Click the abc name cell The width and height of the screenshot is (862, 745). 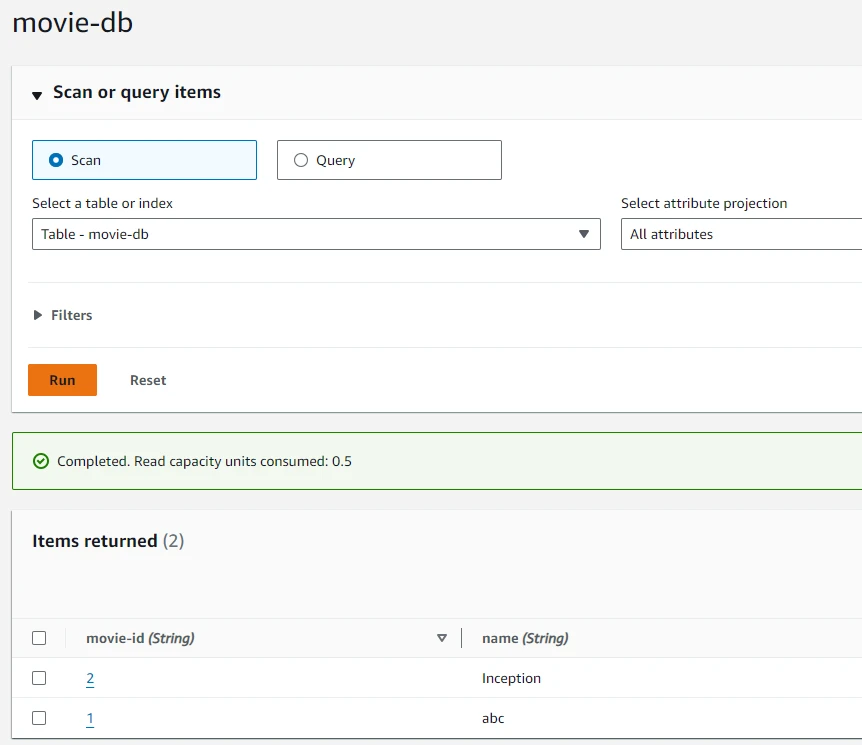[493, 718]
